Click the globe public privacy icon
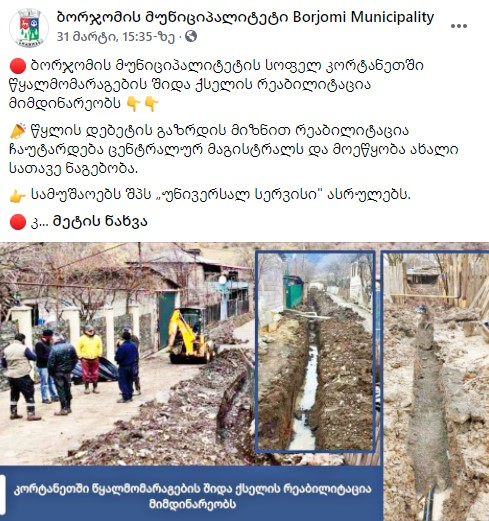This screenshot has height=521, width=489. [191, 36]
